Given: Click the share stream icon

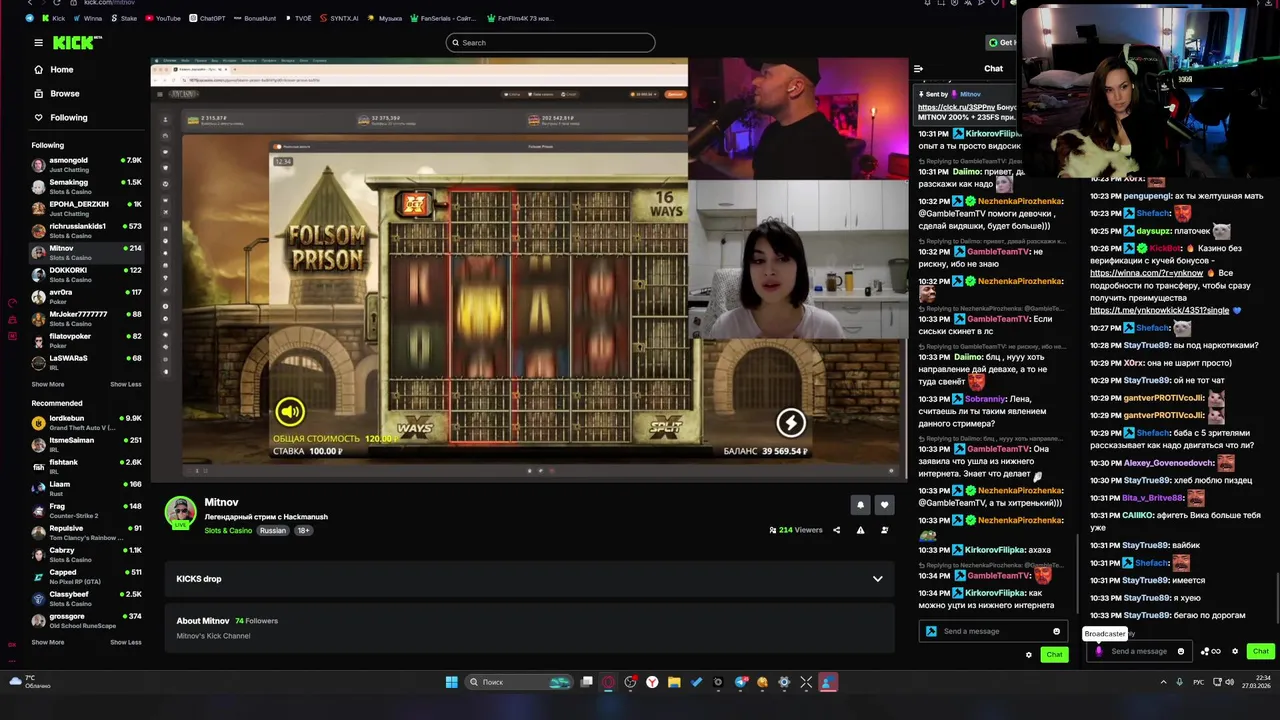Looking at the screenshot, I should coord(836,530).
